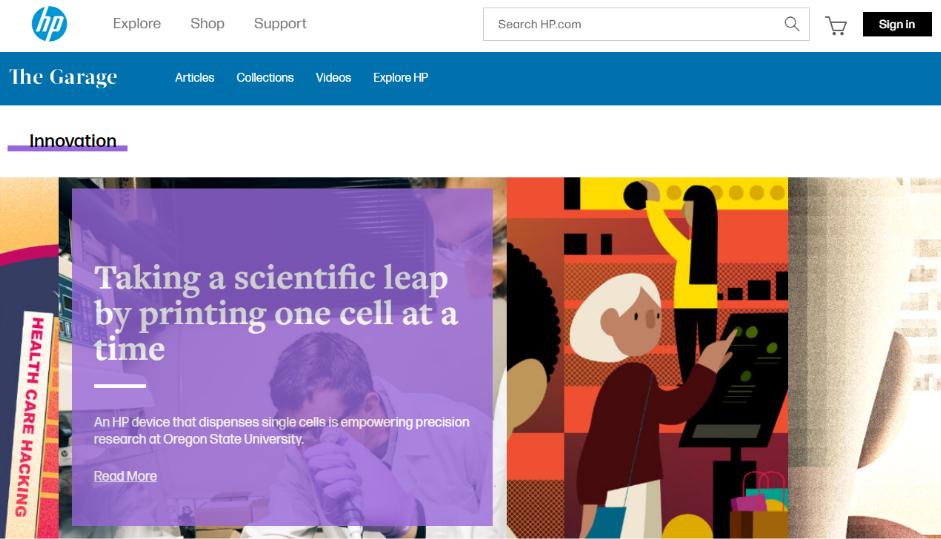
Task: Expand the Shop menu
Action: [207, 24]
